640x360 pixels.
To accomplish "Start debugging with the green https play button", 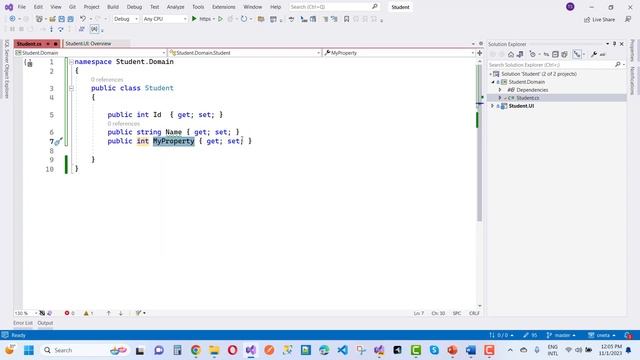I will pos(194,19).
